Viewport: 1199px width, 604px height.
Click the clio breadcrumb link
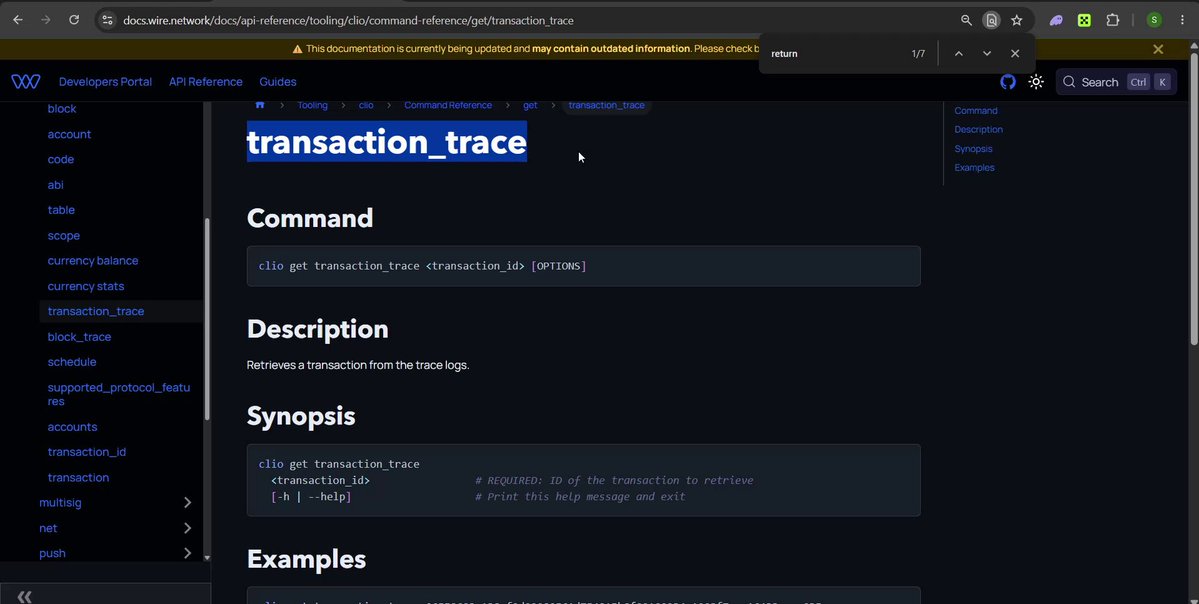coord(366,105)
